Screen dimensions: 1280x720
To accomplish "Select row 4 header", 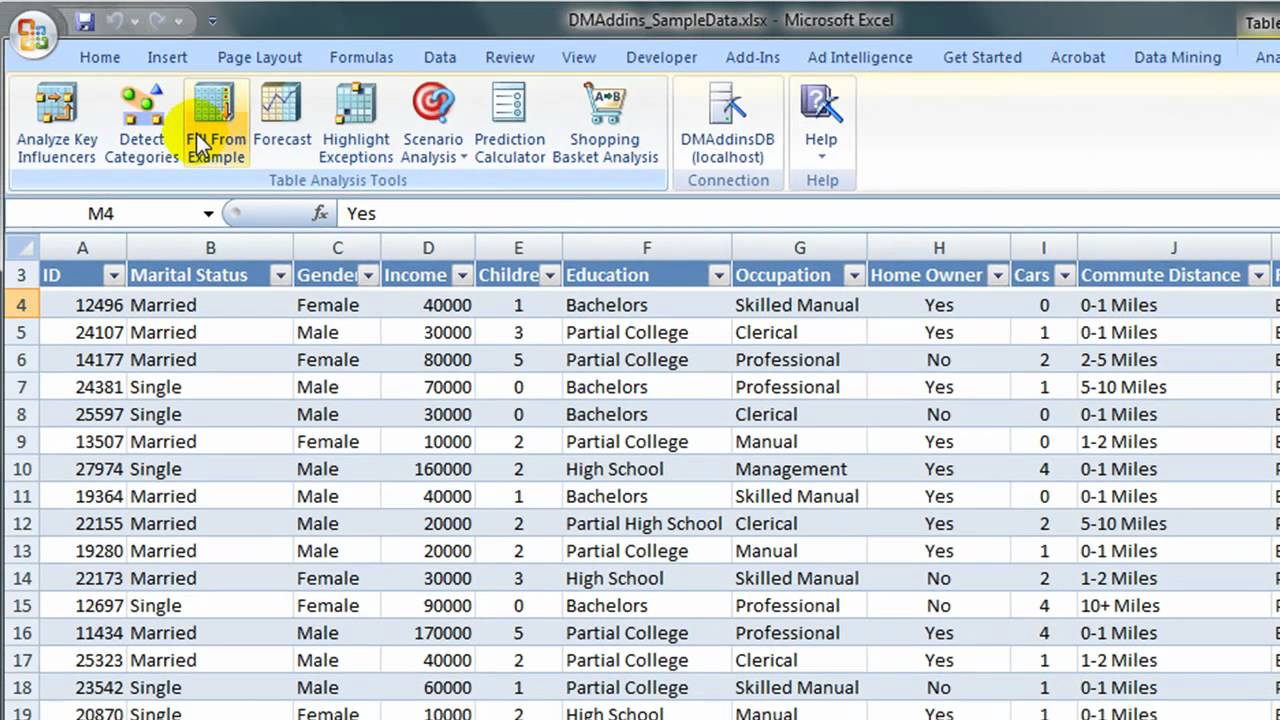I will tap(22, 305).
